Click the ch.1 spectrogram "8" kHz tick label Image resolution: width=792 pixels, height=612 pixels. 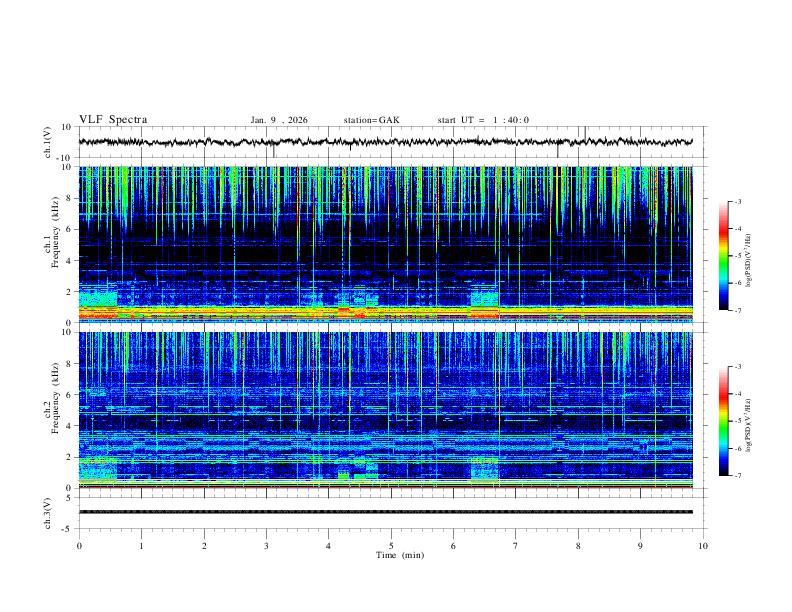pyautogui.click(x=70, y=198)
